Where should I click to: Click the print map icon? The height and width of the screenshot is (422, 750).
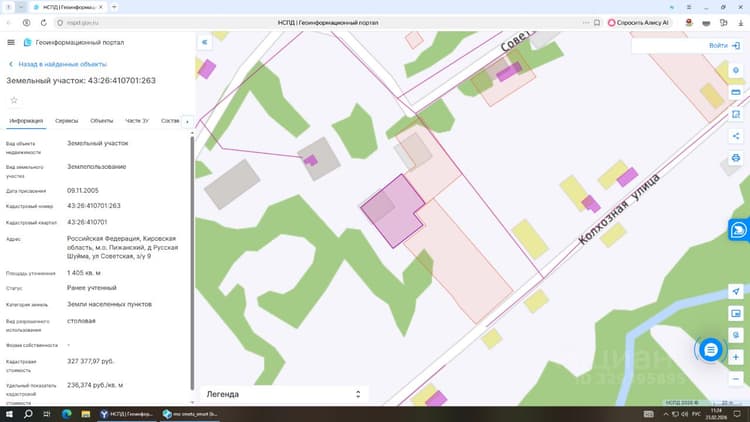click(736, 158)
